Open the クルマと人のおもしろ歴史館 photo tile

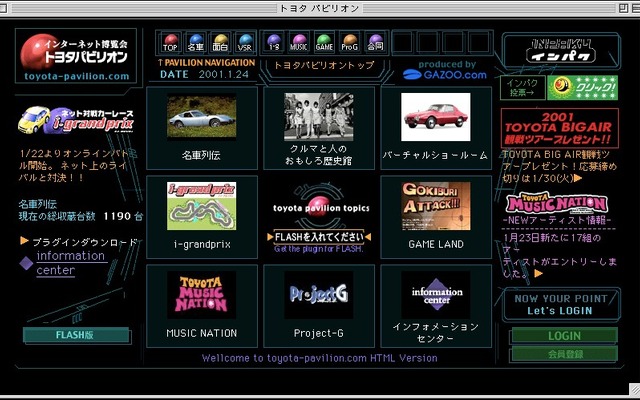coord(319,128)
